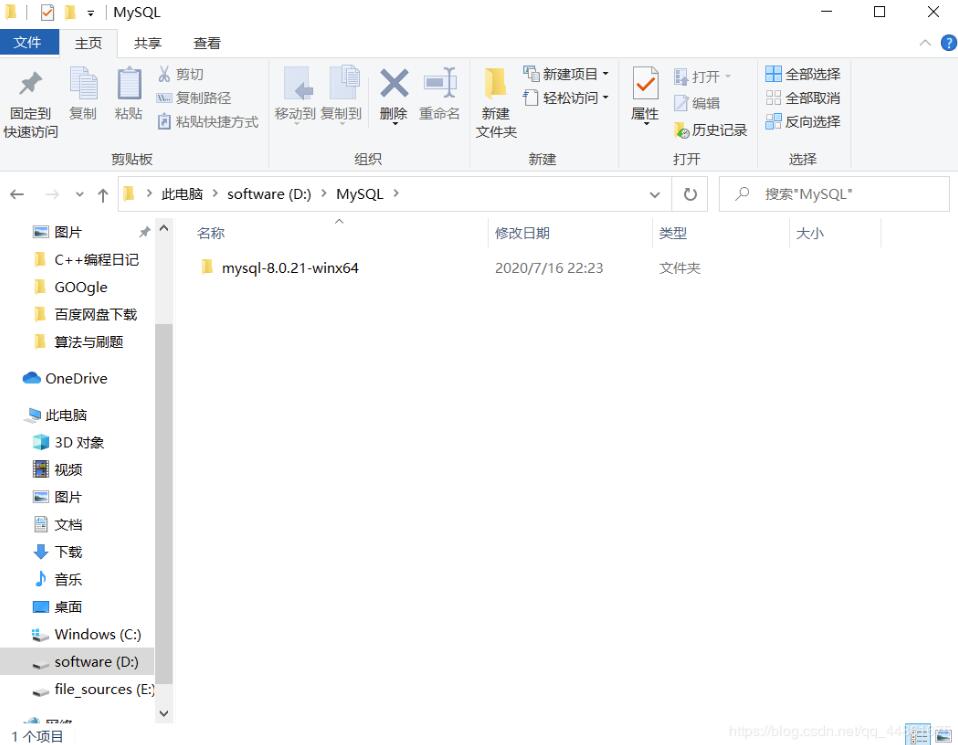Switch to Home (主页) tab

pyautogui.click(x=88, y=43)
